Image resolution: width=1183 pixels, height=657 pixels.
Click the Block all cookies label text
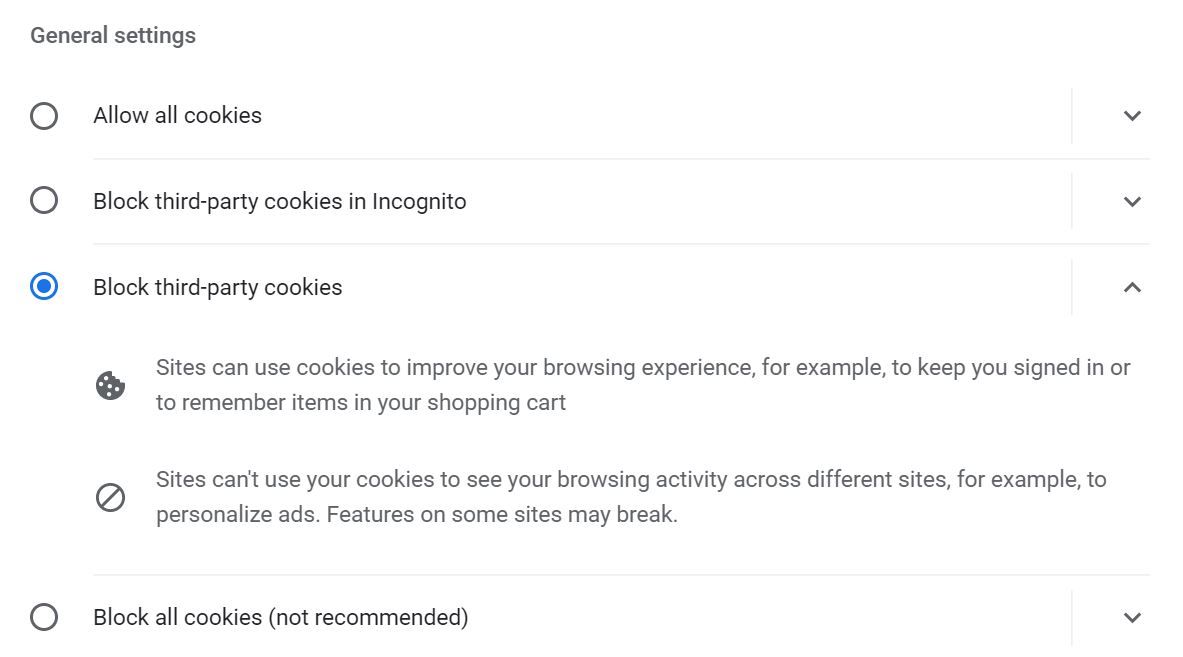click(279, 617)
